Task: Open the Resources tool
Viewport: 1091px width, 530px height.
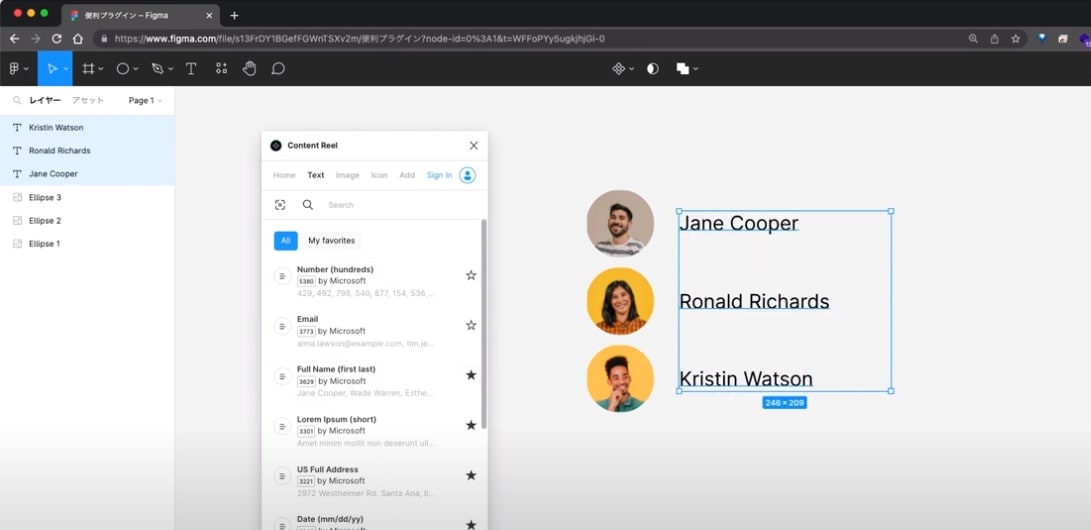Action: coord(221,68)
